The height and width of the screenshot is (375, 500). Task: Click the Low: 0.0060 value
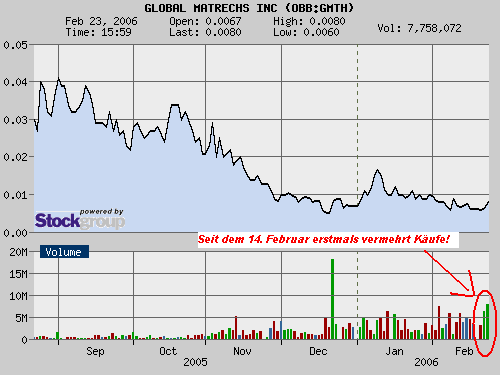coord(306,32)
